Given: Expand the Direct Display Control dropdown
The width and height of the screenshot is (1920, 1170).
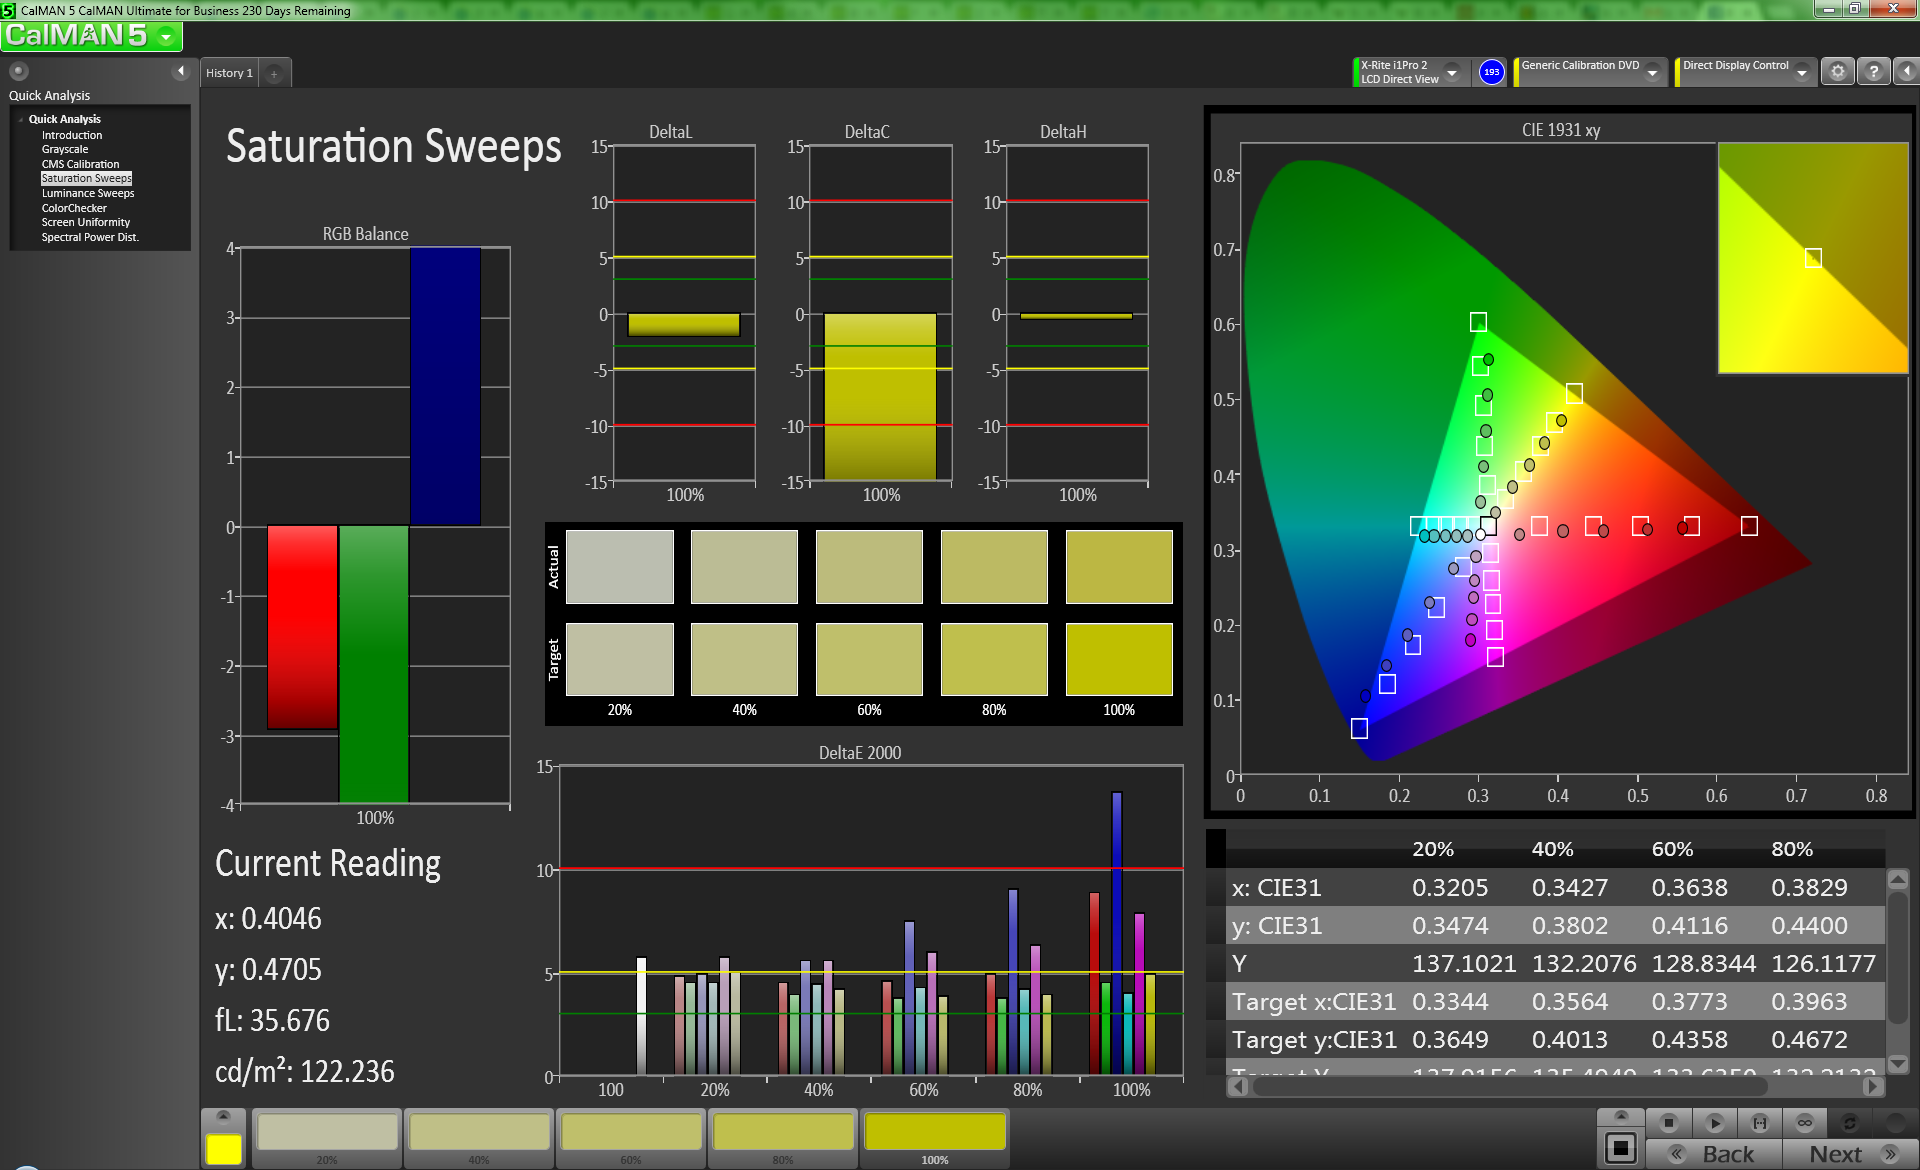Looking at the screenshot, I should 1802,72.
